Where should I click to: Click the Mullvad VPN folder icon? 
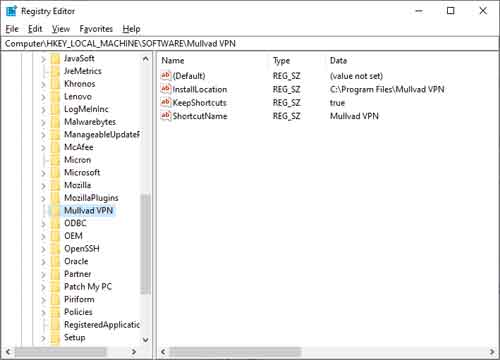tap(55, 211)
